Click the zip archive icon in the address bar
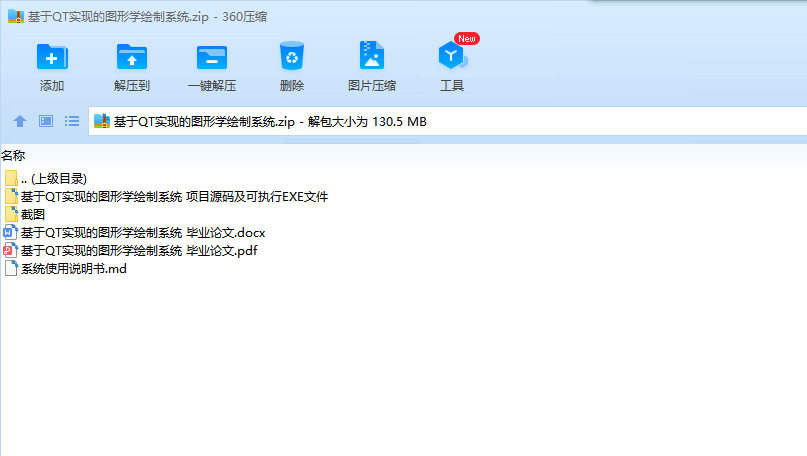The height and width of the screenshot is (456, 807). point(102,121)
